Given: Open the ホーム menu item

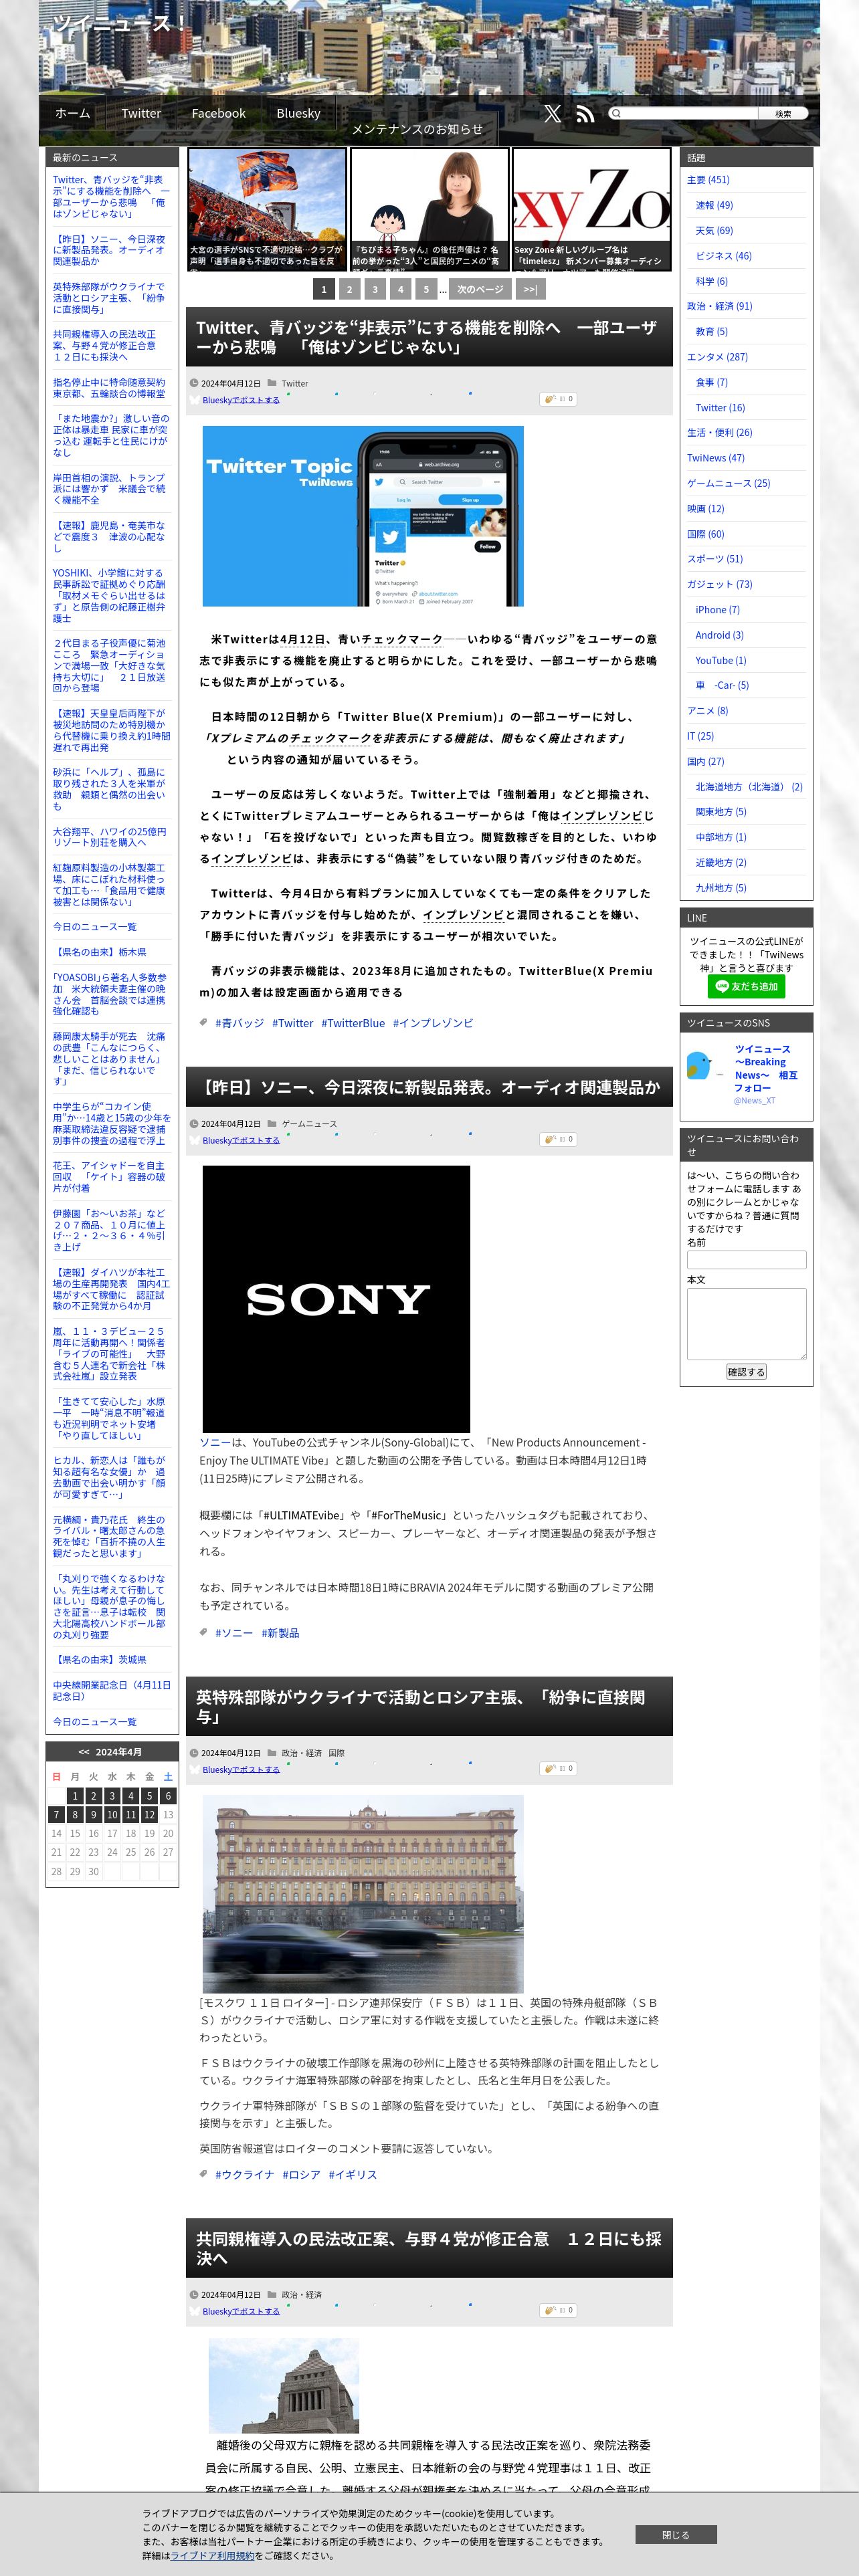Looking at the screenshot, I should tap(73, 113).
